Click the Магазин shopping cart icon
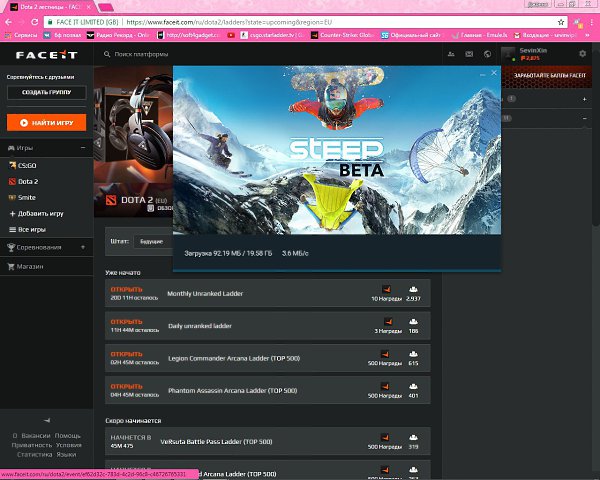Image resolution: width=600 pixels, height=480 pixels. tap(11, 266)
